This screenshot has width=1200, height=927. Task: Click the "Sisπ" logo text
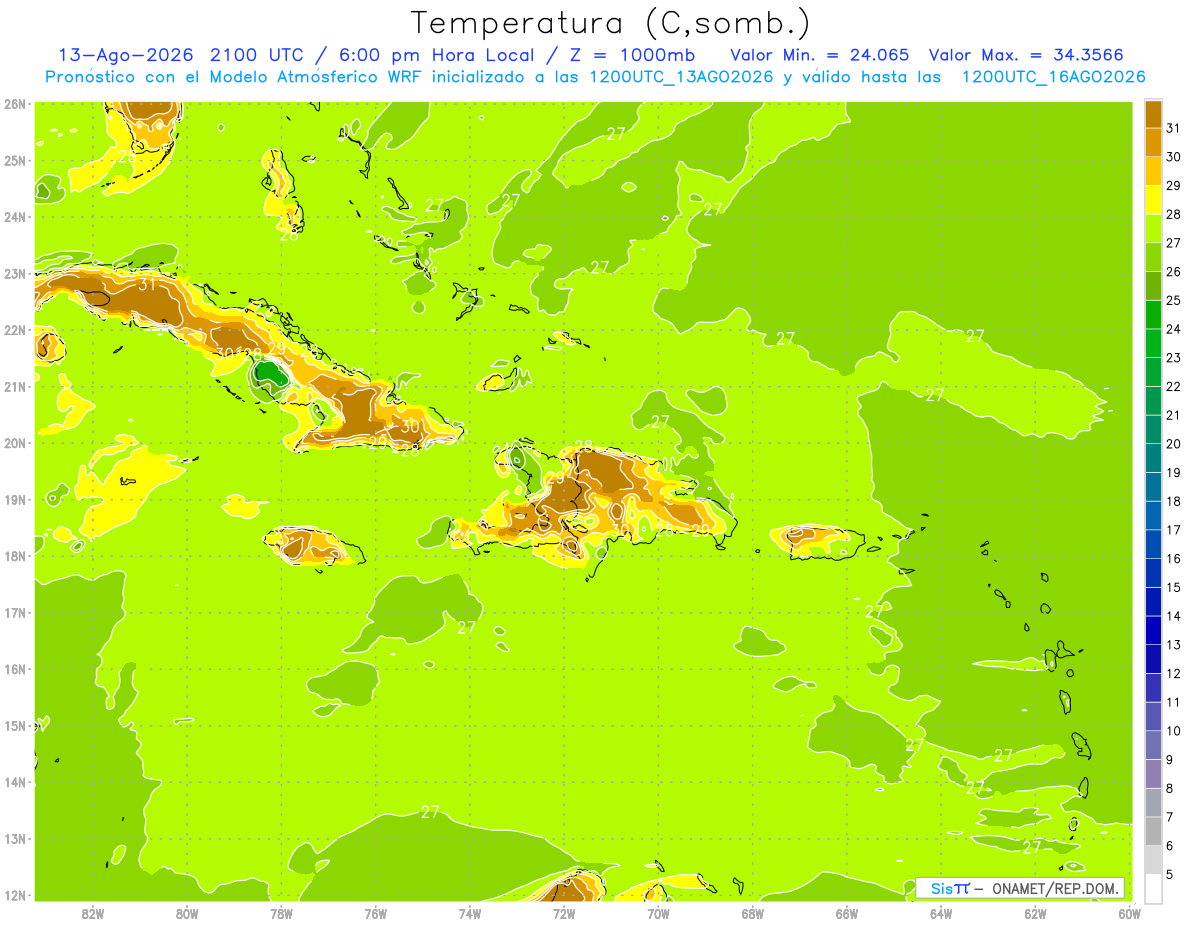point(949,888)
